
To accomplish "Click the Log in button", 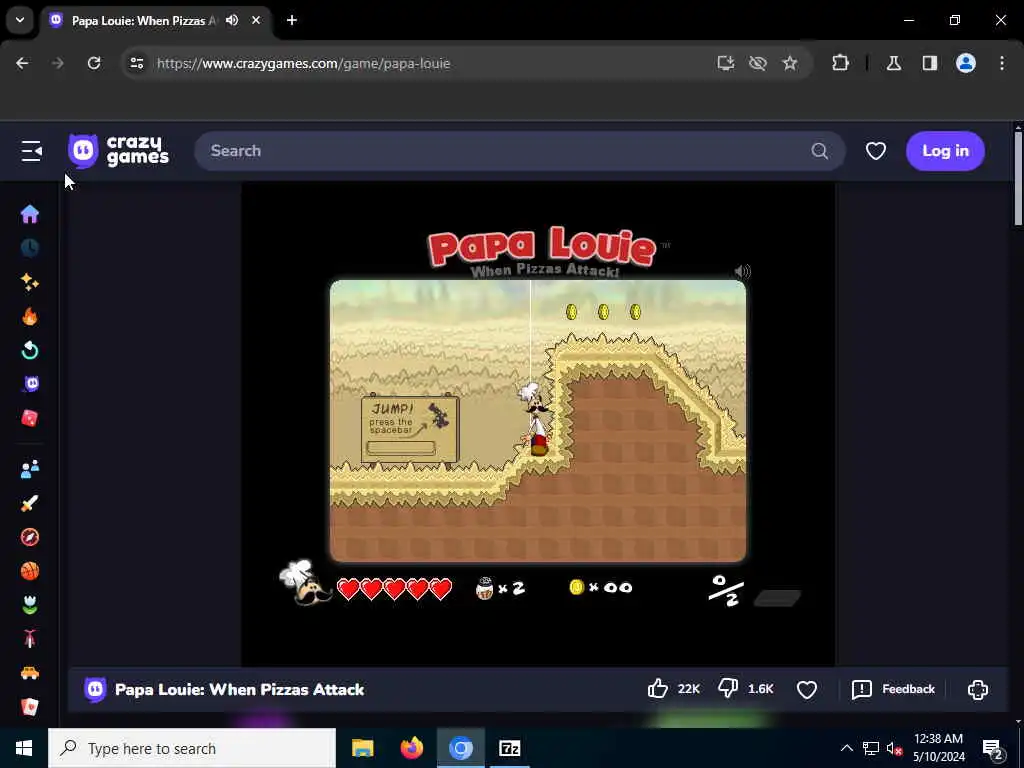I will click(945, 151).
